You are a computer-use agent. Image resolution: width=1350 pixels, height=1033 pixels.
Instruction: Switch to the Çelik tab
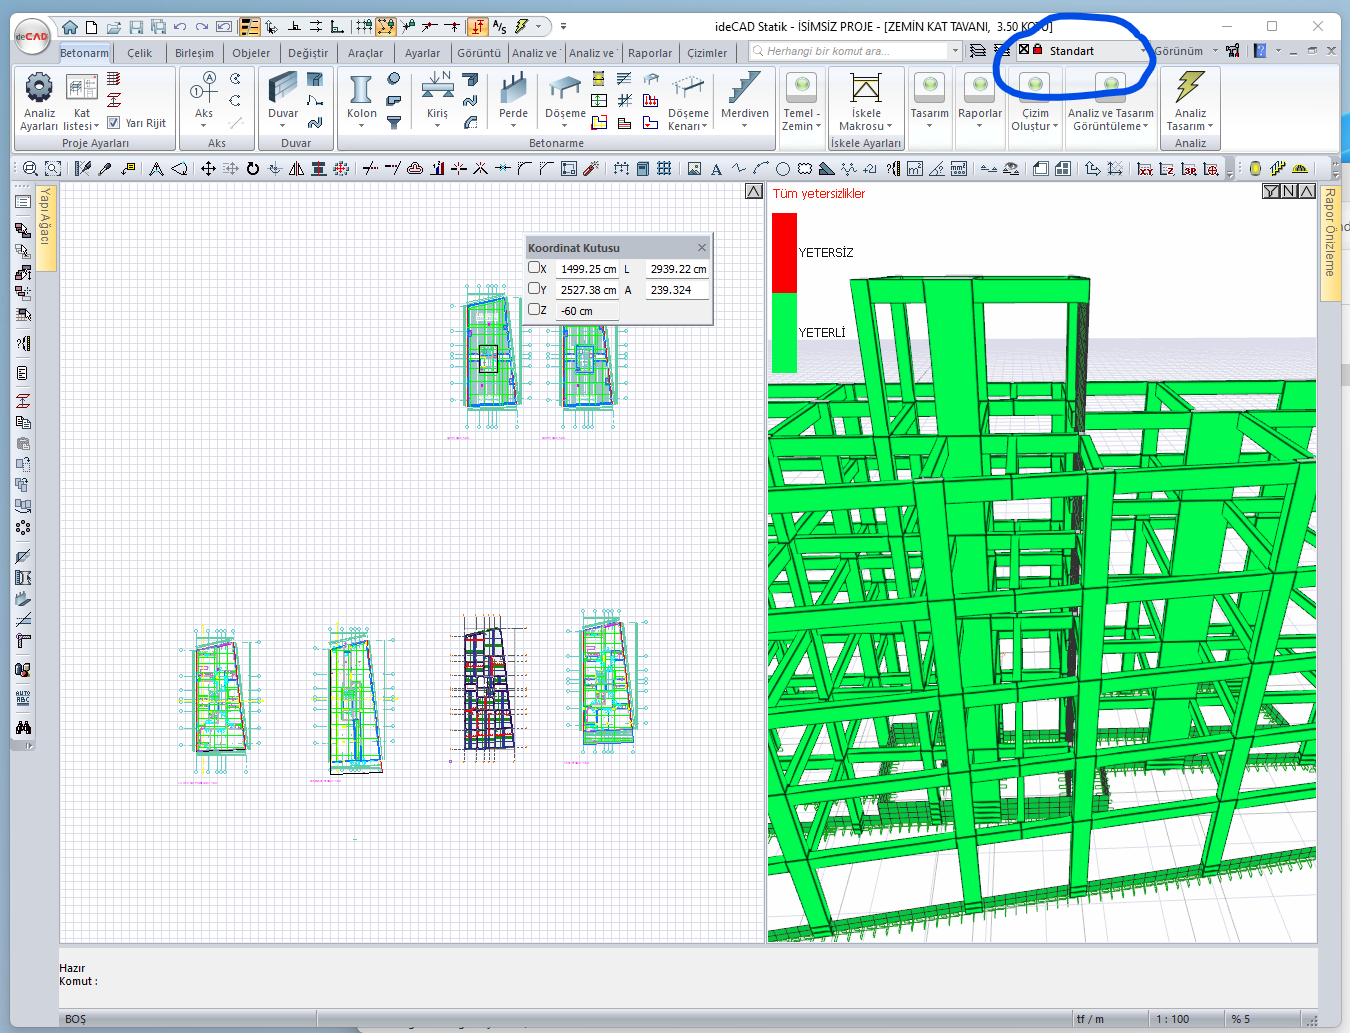[140, 53]
